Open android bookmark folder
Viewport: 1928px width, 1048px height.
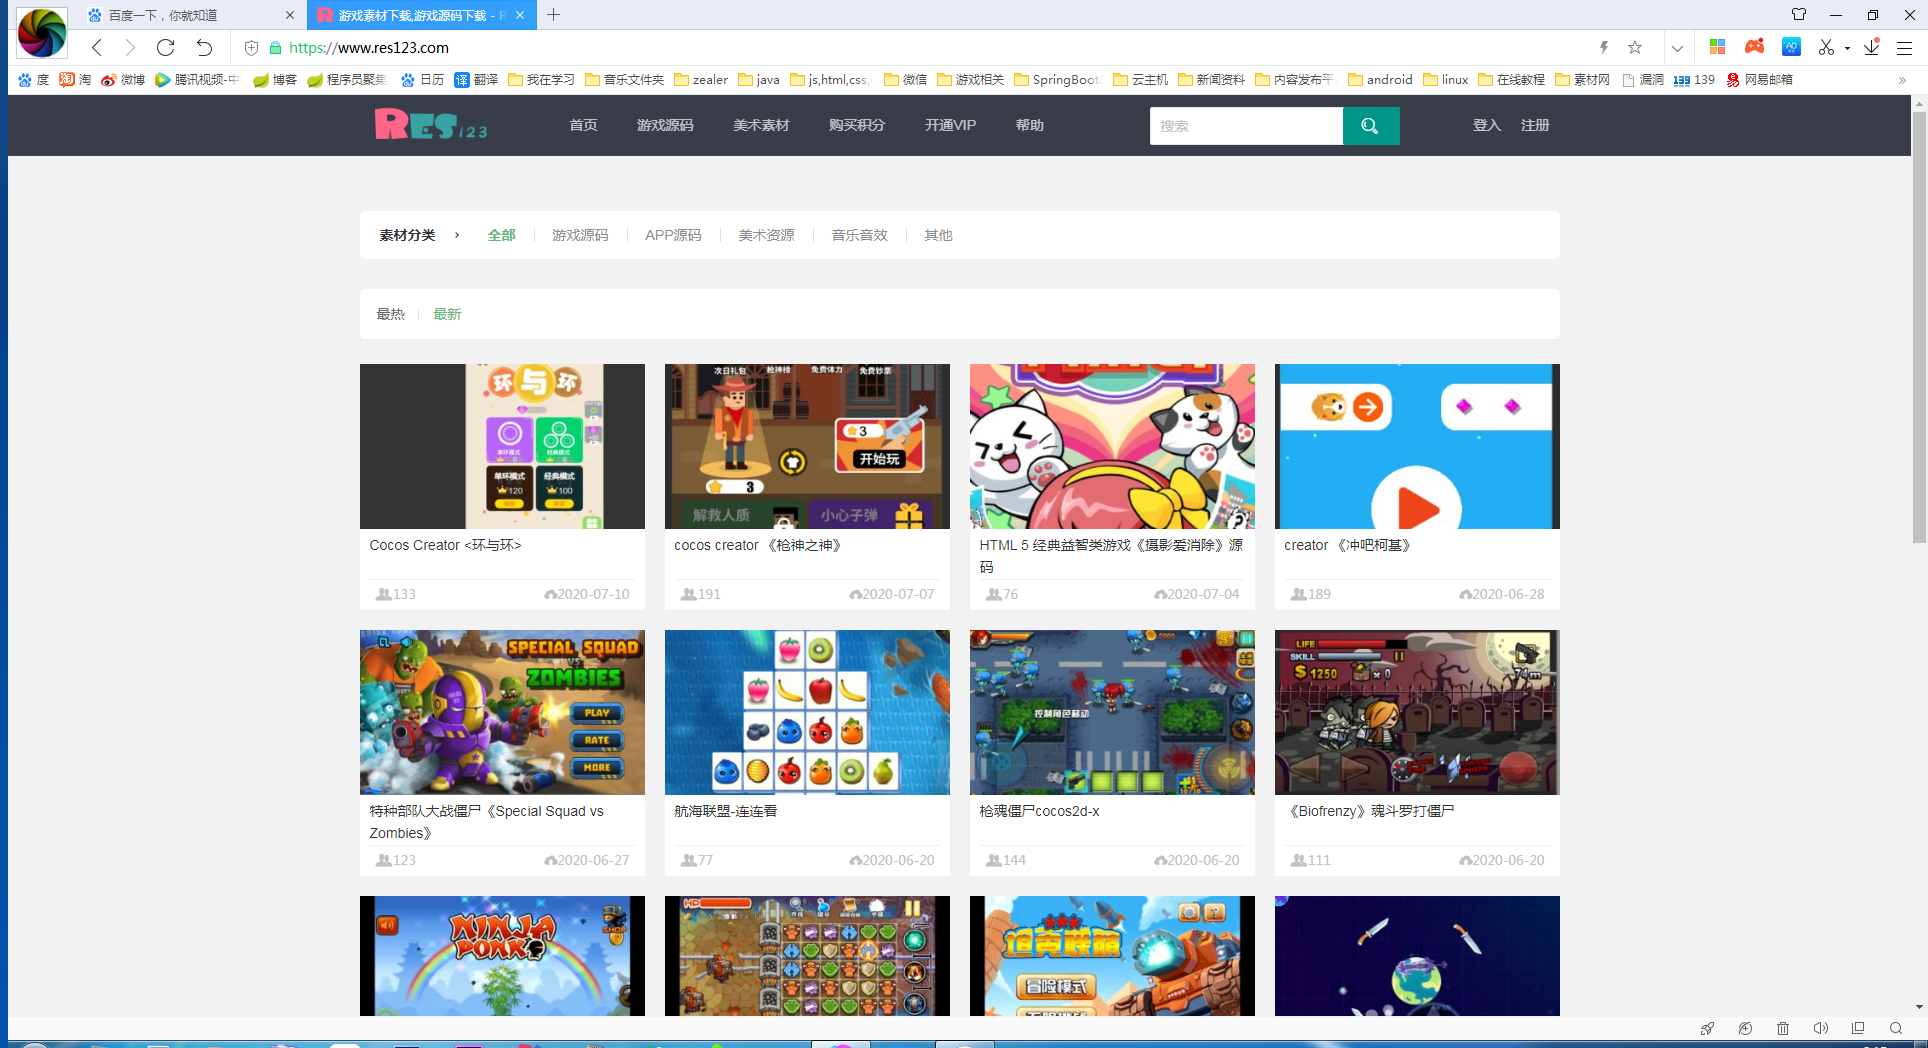1380,80
